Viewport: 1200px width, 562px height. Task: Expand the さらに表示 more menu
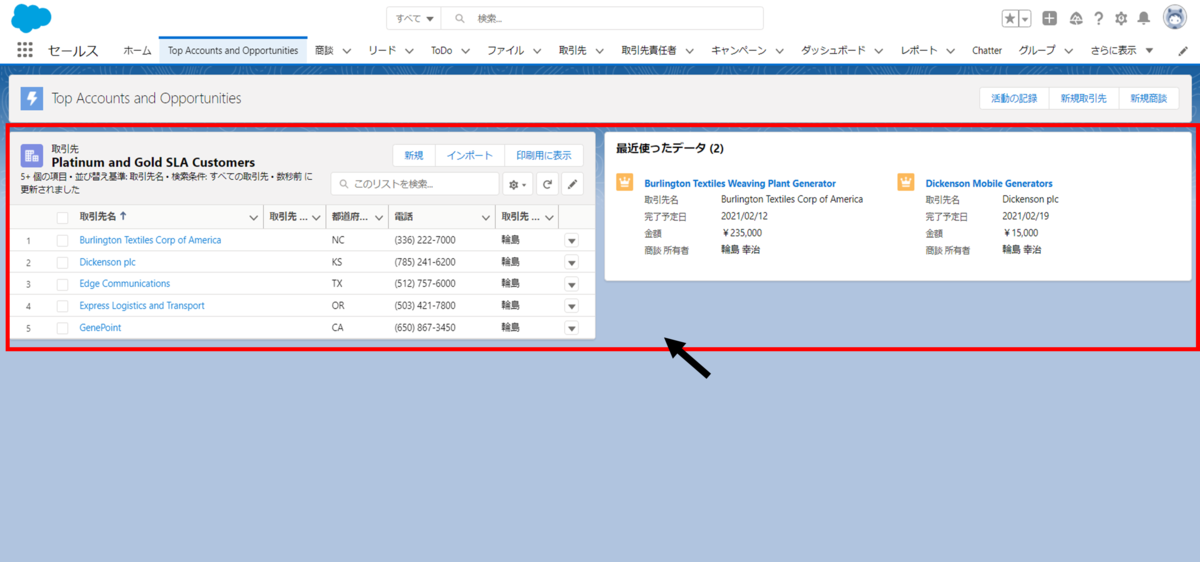point(1122,50)
